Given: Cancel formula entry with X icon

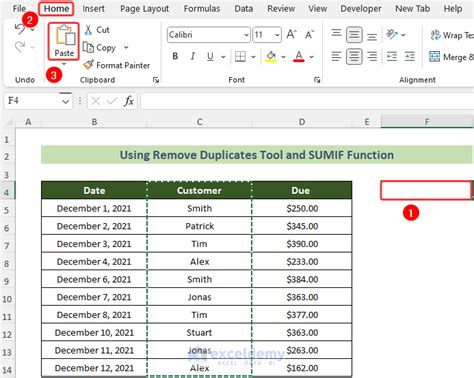Looking at the screenshot, I should tap(96, 101).
